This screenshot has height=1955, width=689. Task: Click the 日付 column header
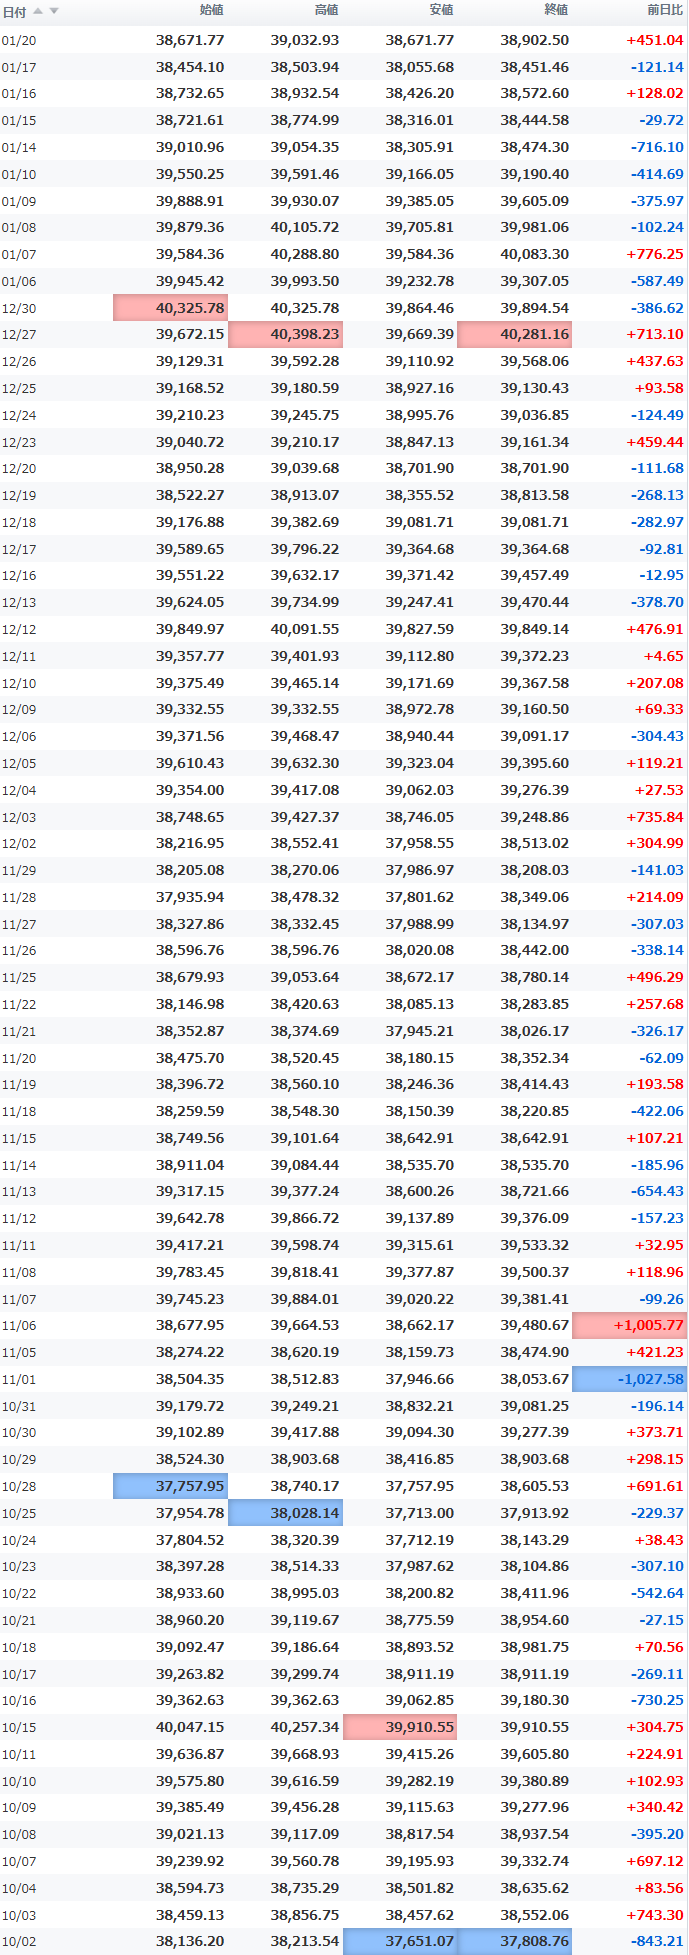(x=14, y=12)
